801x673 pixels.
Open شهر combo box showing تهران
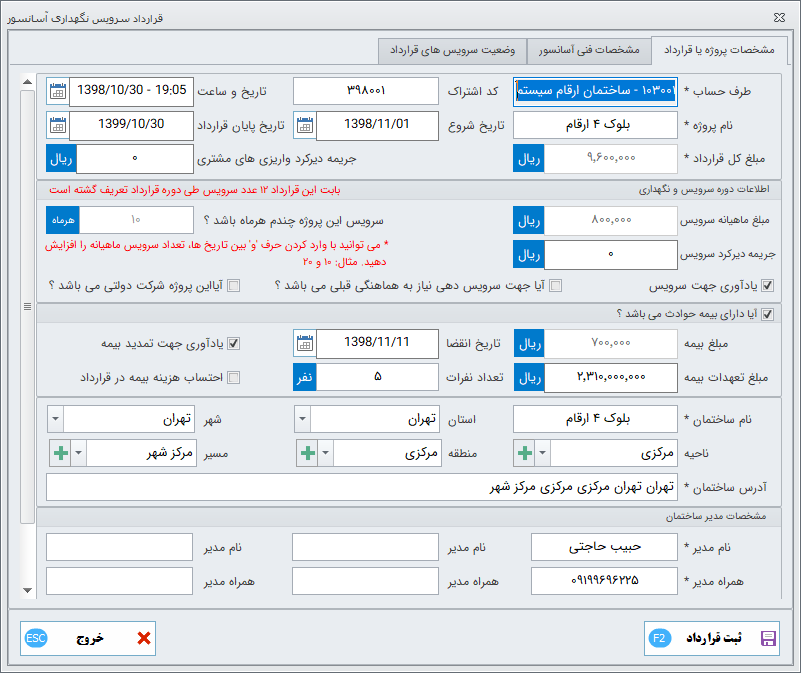tap(121, 419)
